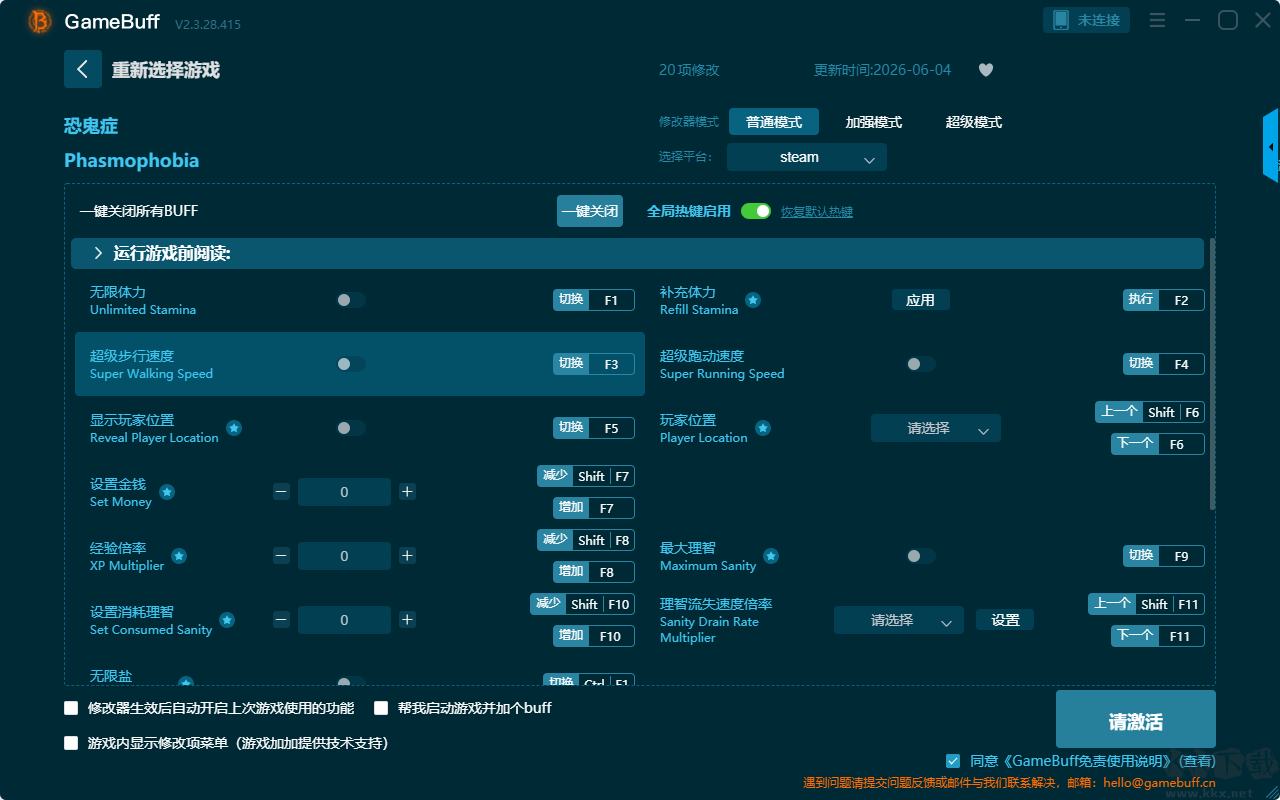
Task: Open the steam platform dropdown
Action: (x=807, y=157)
